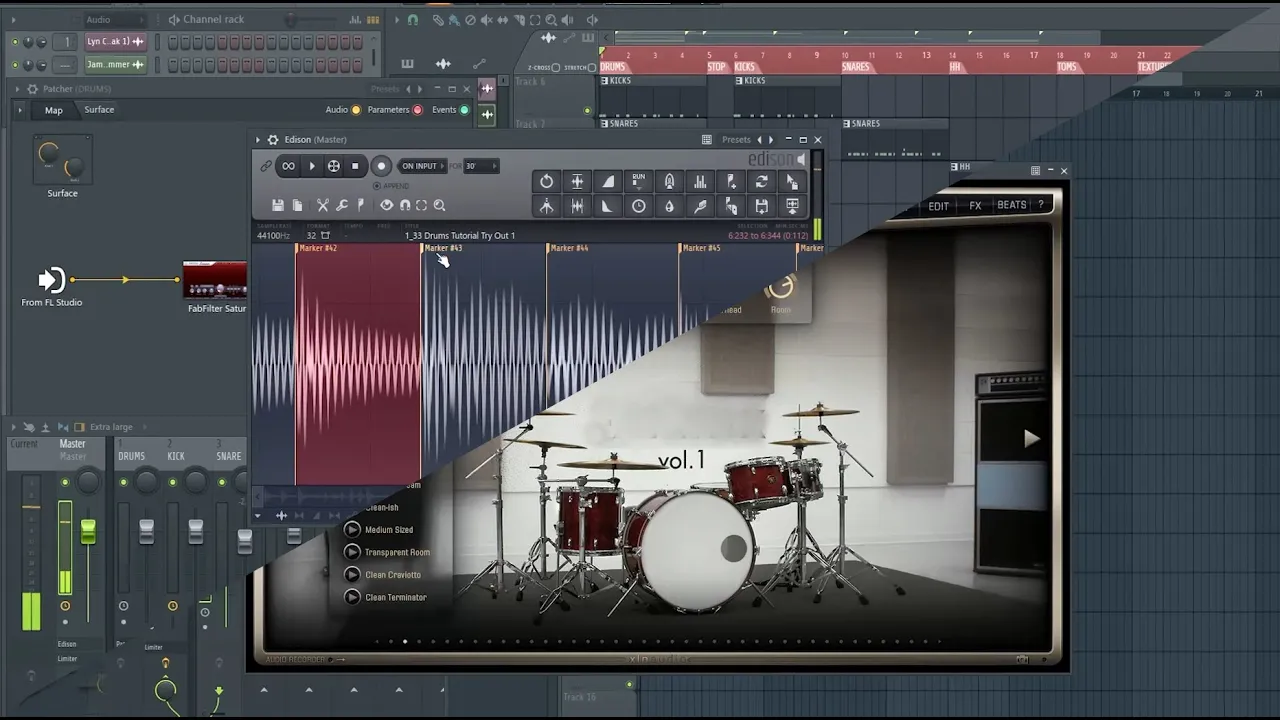This screenshot has width=1280, height=720.
Task: Save the sample with Edison's floppy disk icon
Action: (277, 205)
